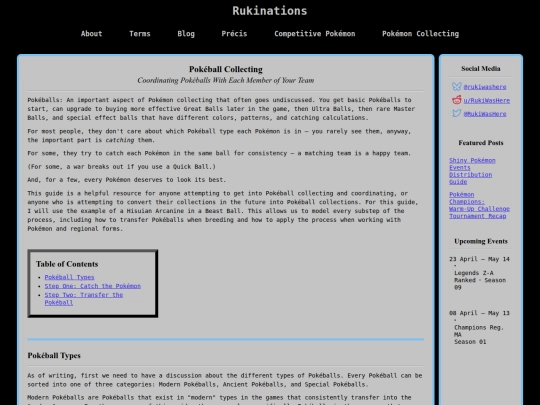Screen dimensions: 540x405
Task: Navigate to Précis
Action: pyautogui.click(x=234, y=34)
